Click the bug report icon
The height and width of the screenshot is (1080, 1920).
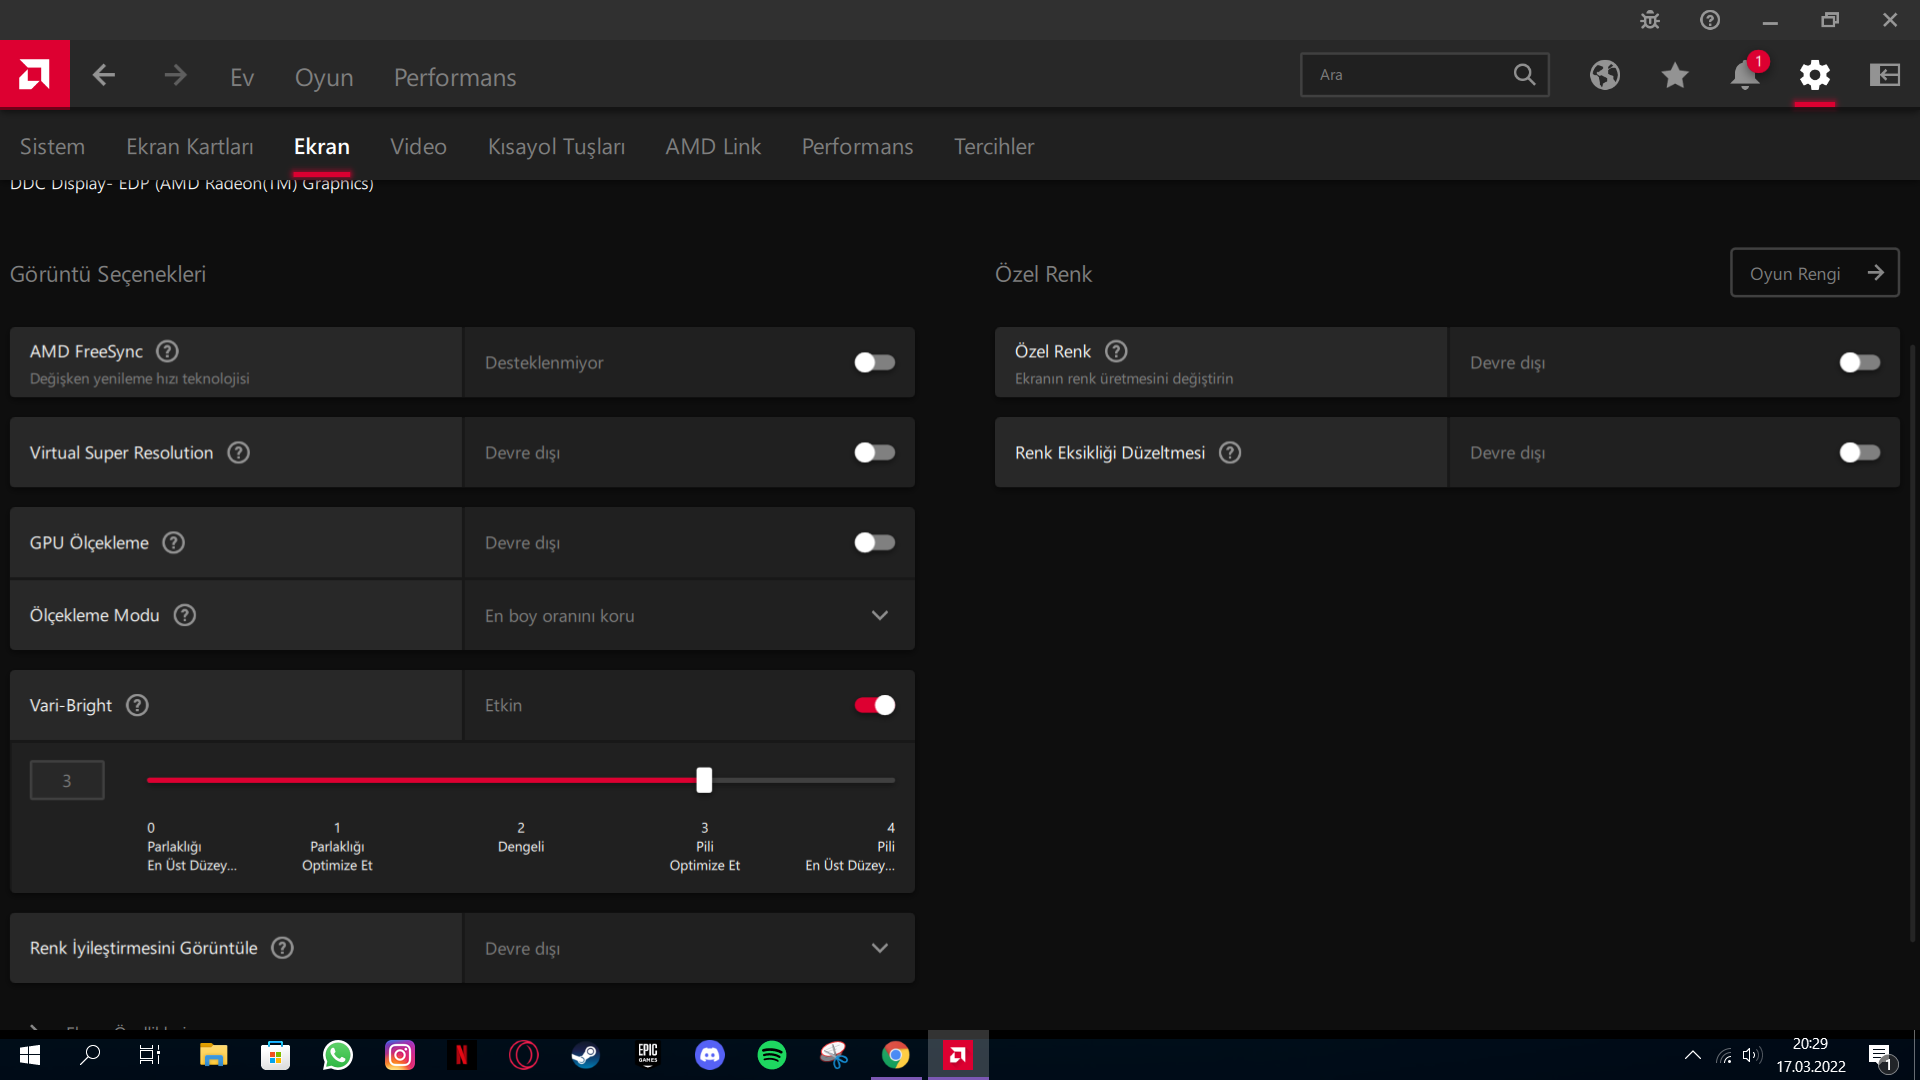[x=1650, y=20]
